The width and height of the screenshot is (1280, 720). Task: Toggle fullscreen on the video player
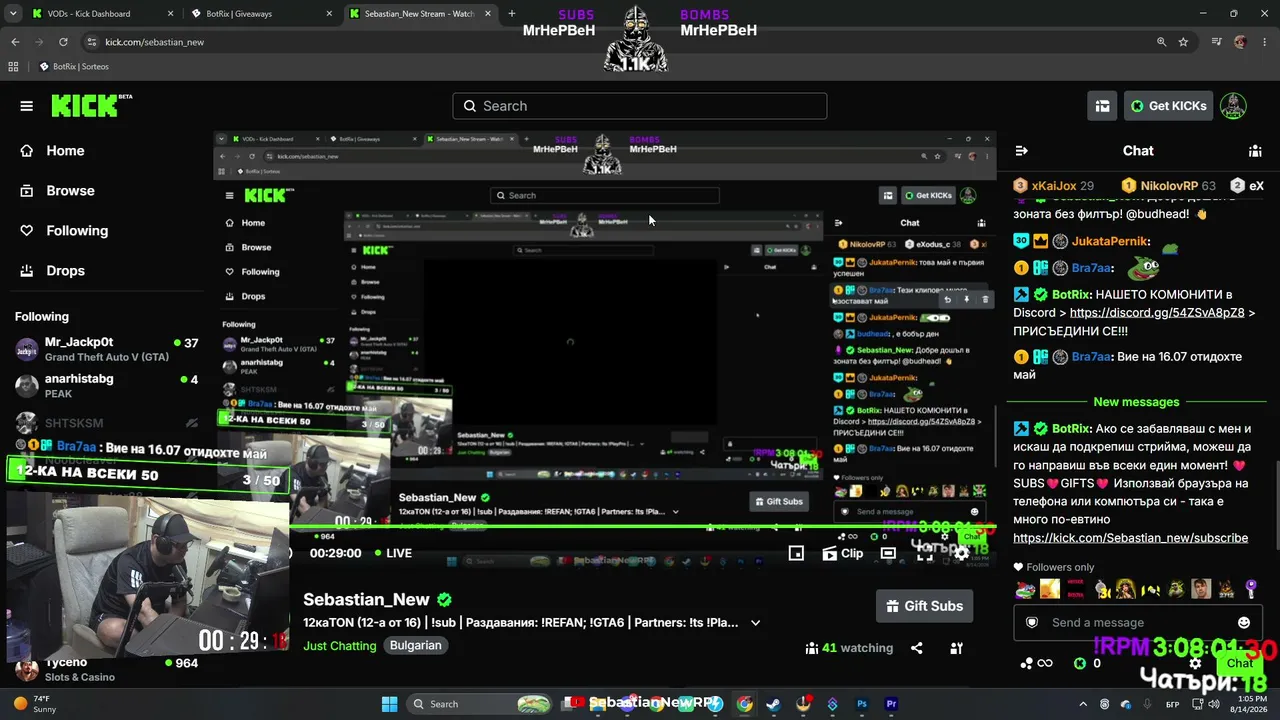(x=925, y=553)
